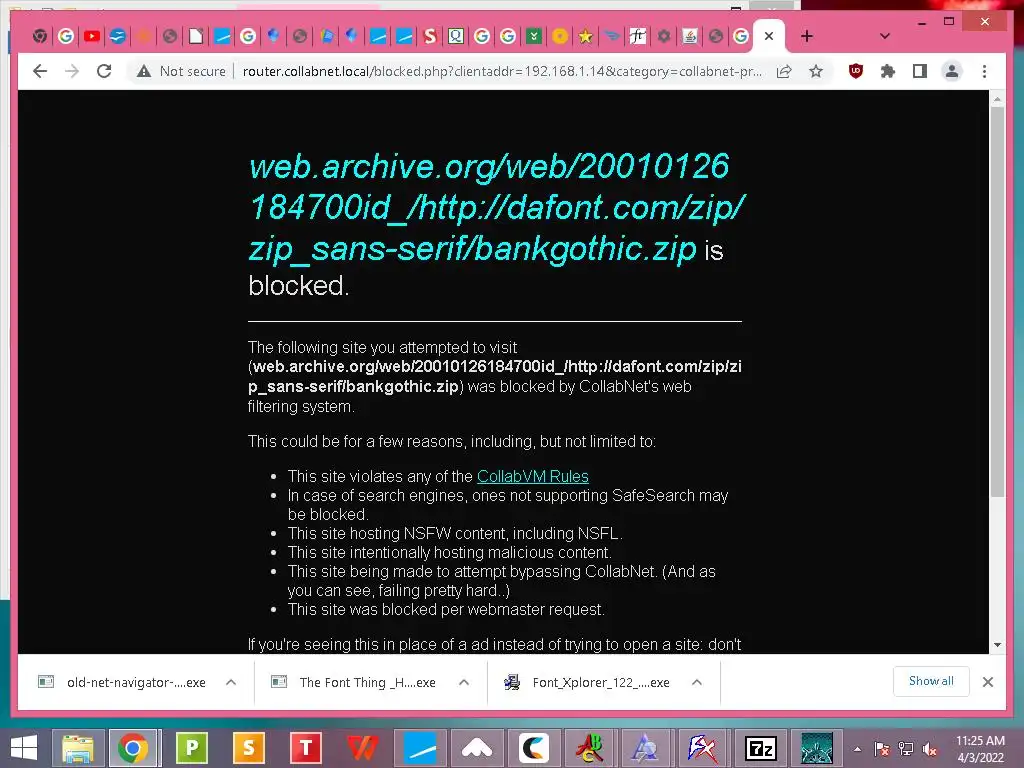Open the Chrome three-dot menu
The height and width of the screenshot is (768, 1024).
click(984, 71)
